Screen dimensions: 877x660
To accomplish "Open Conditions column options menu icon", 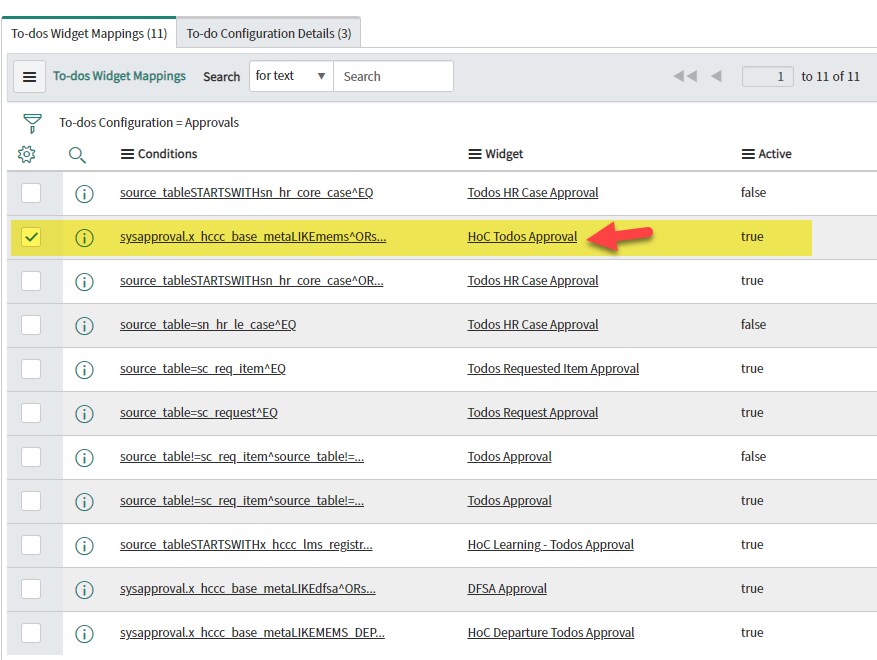I will pyautogui.click(x=128, y=154).
